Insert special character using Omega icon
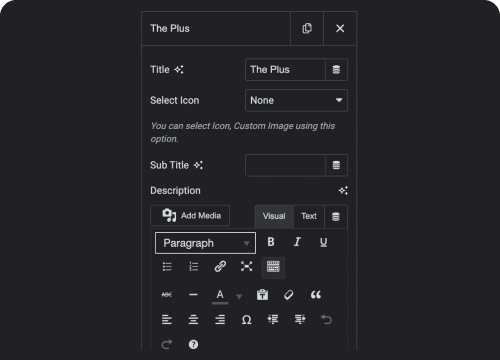Viewport: 500px width, 360px height. 246,320
